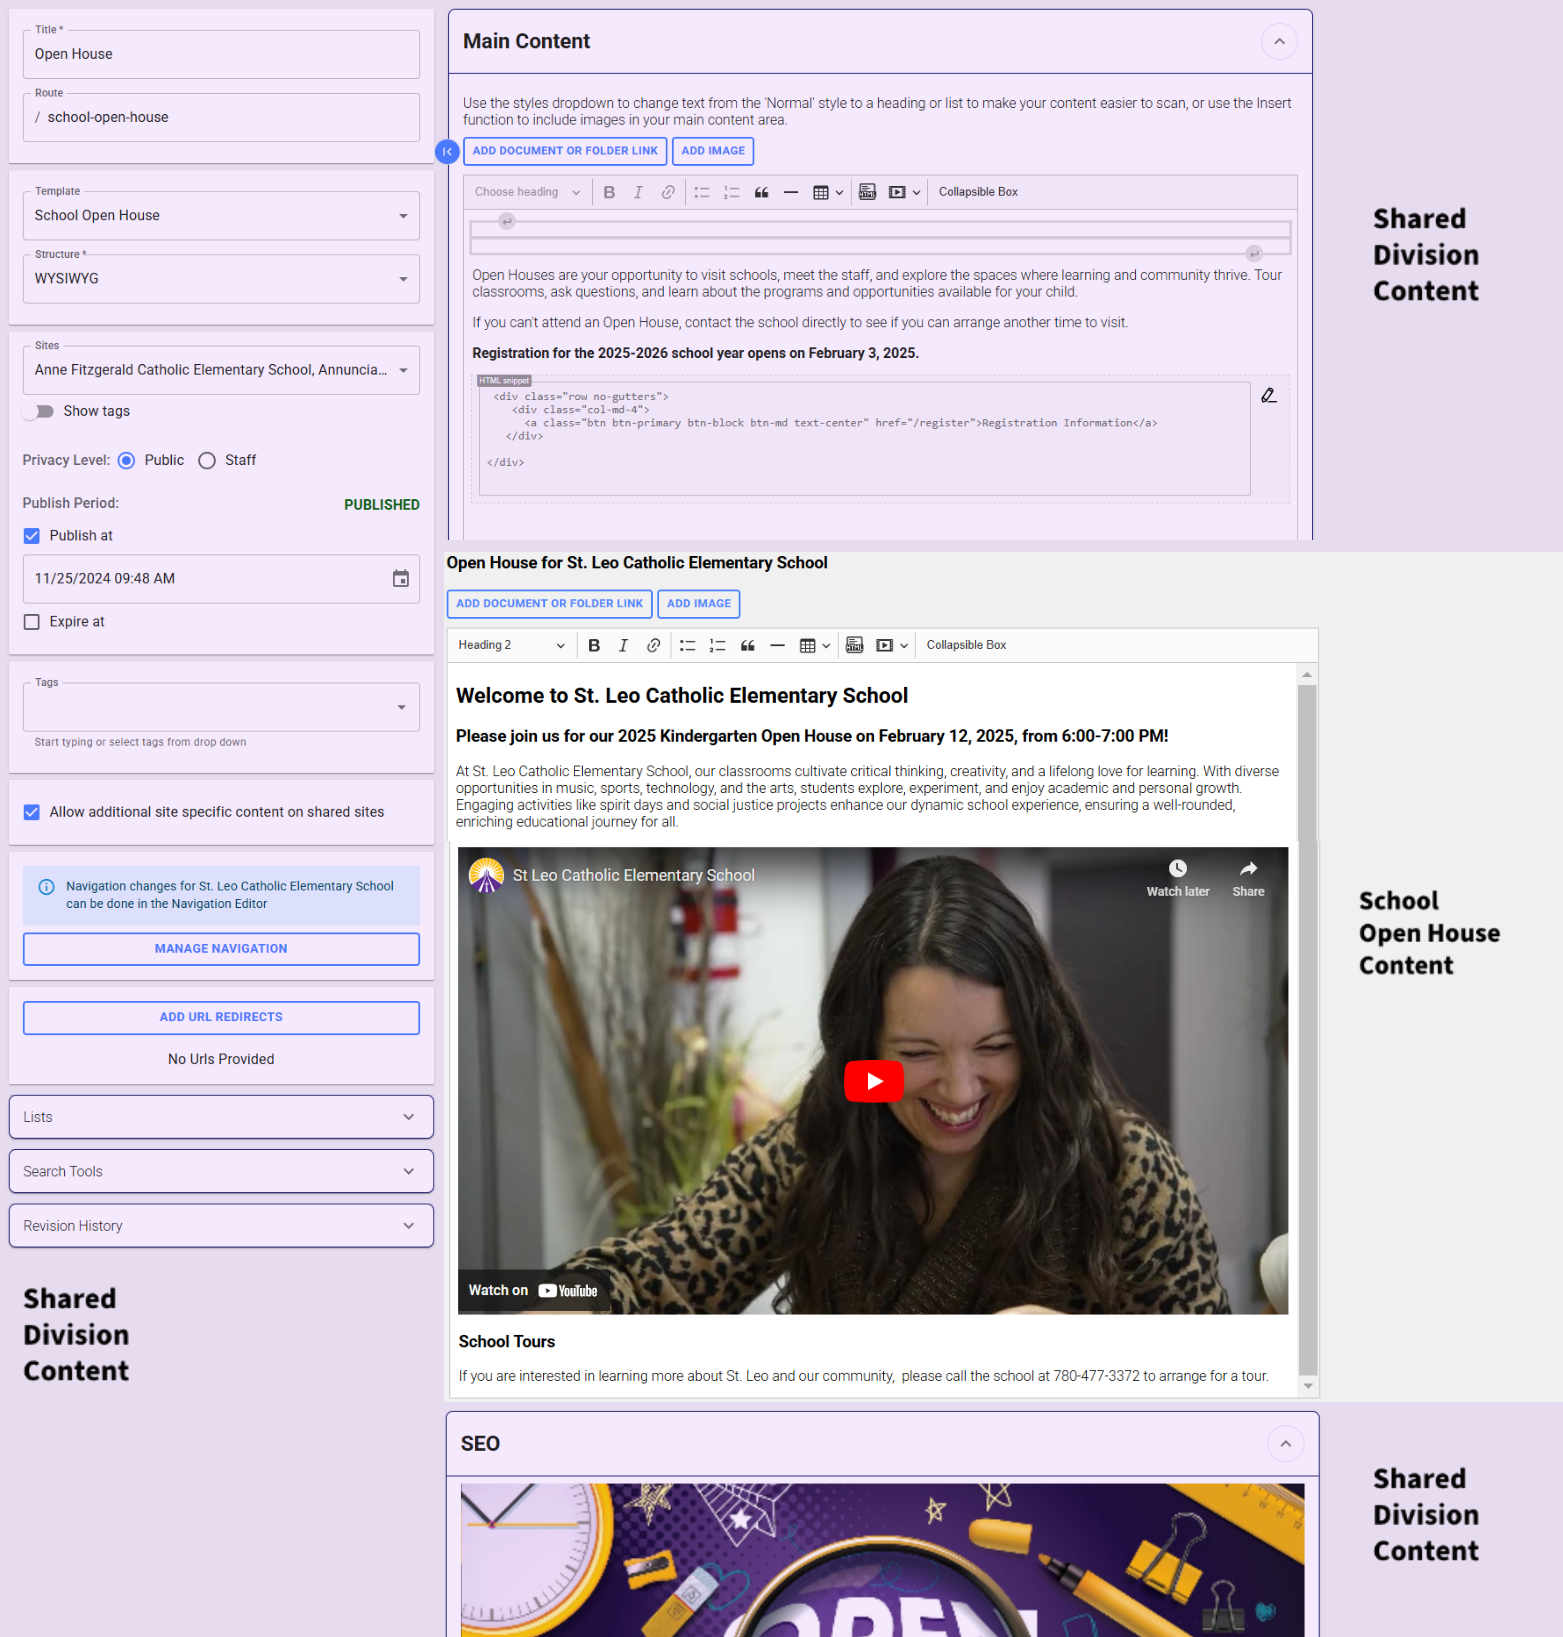Screen dimensions: 1563x1637
Task: Uncheck Allow additional site specific content
Action: pos(32,812)
